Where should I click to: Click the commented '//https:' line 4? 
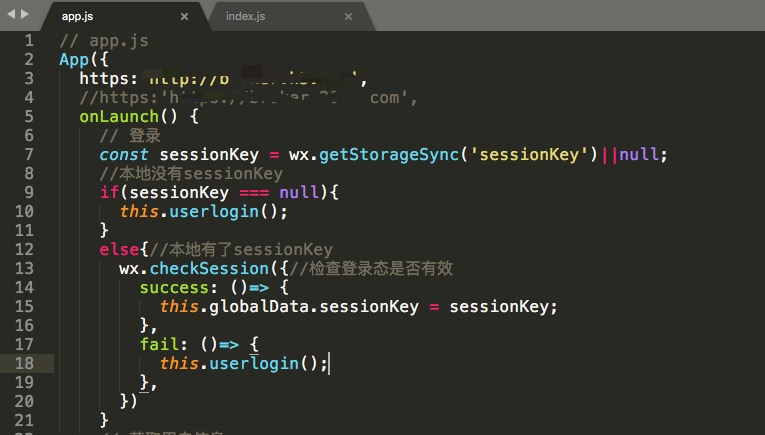pyautogui.click(x=247, y=98)
